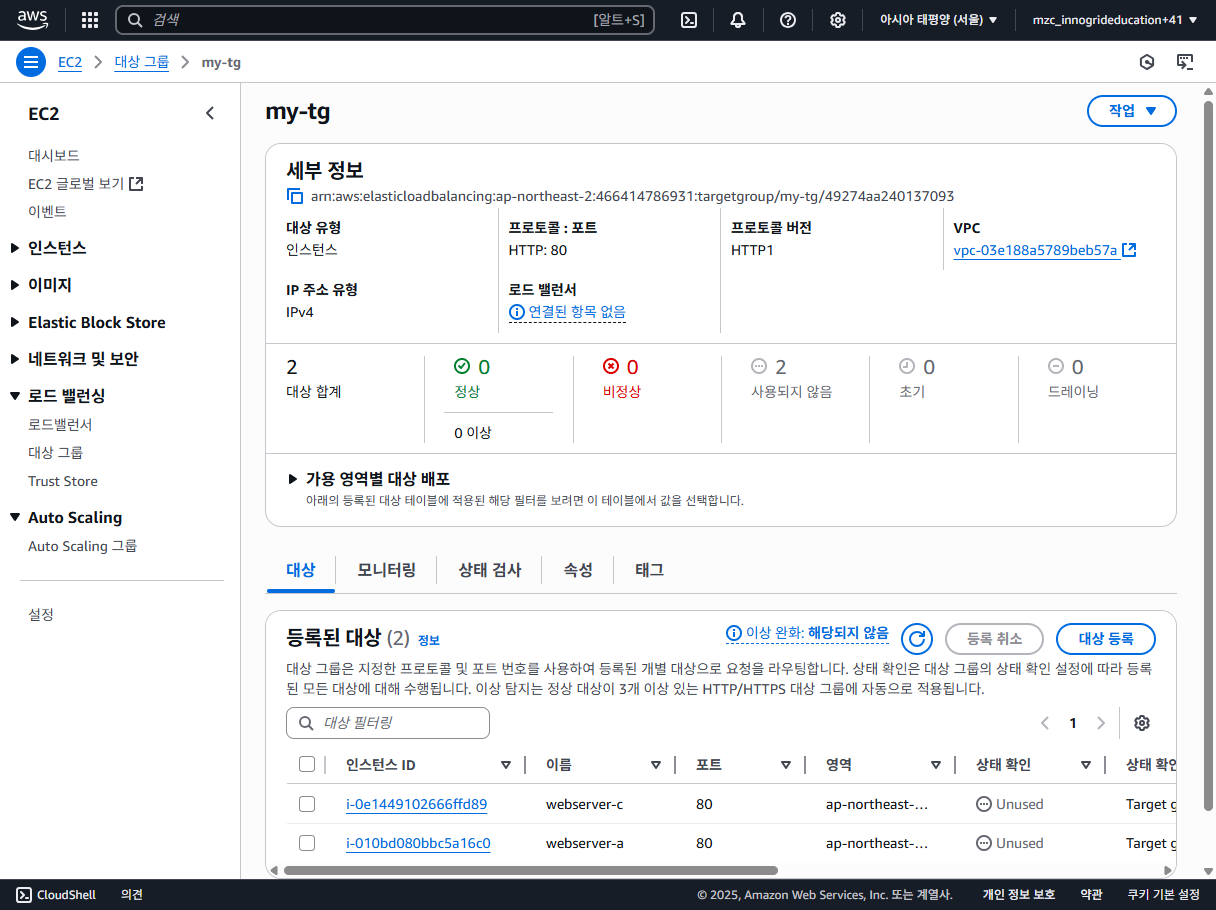Open 쿠키 기본 설정 in footer
The width and height of the screenshot is (1216, 910).
1164,895
